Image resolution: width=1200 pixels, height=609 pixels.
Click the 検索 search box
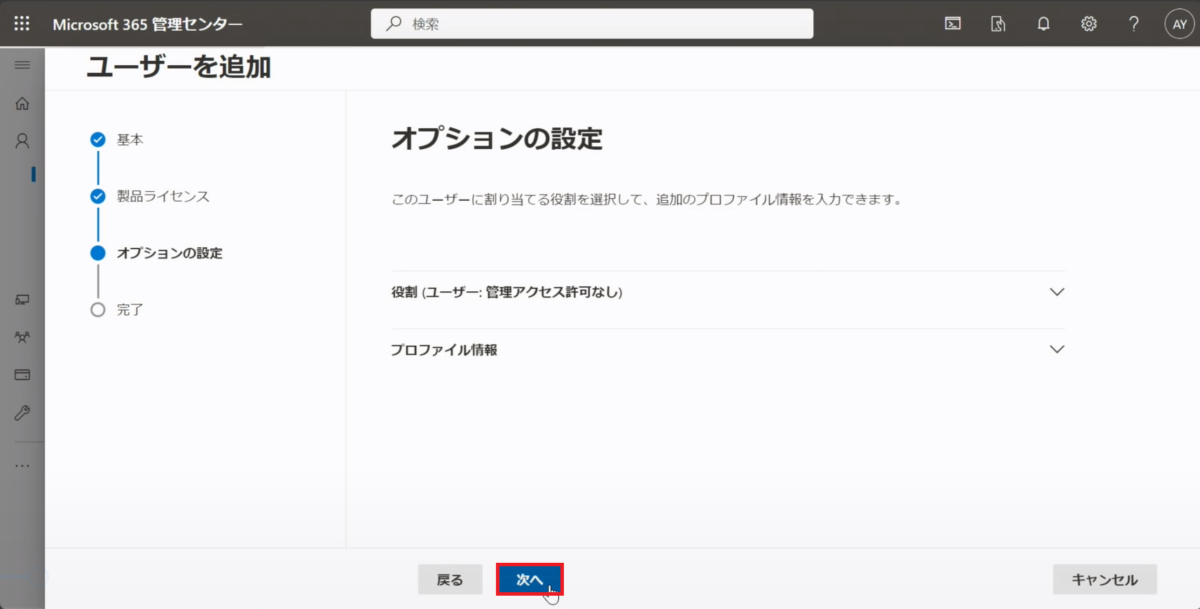(592, 24)
